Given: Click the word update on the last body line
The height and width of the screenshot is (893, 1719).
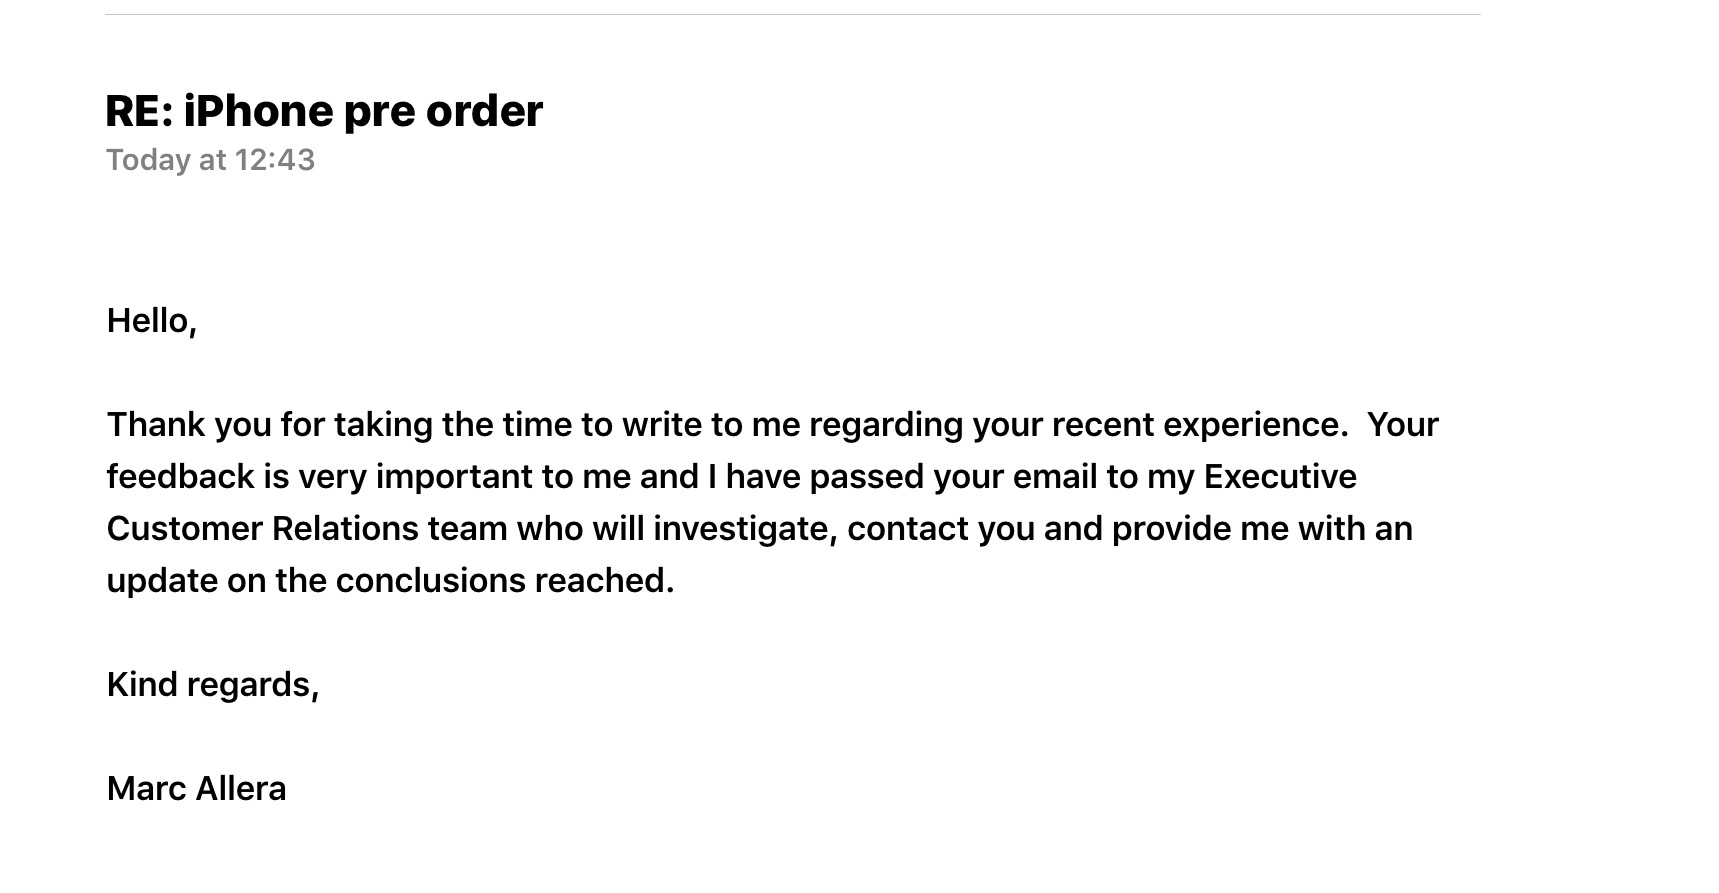Looking at the screenshot, I should click(162, 581).
